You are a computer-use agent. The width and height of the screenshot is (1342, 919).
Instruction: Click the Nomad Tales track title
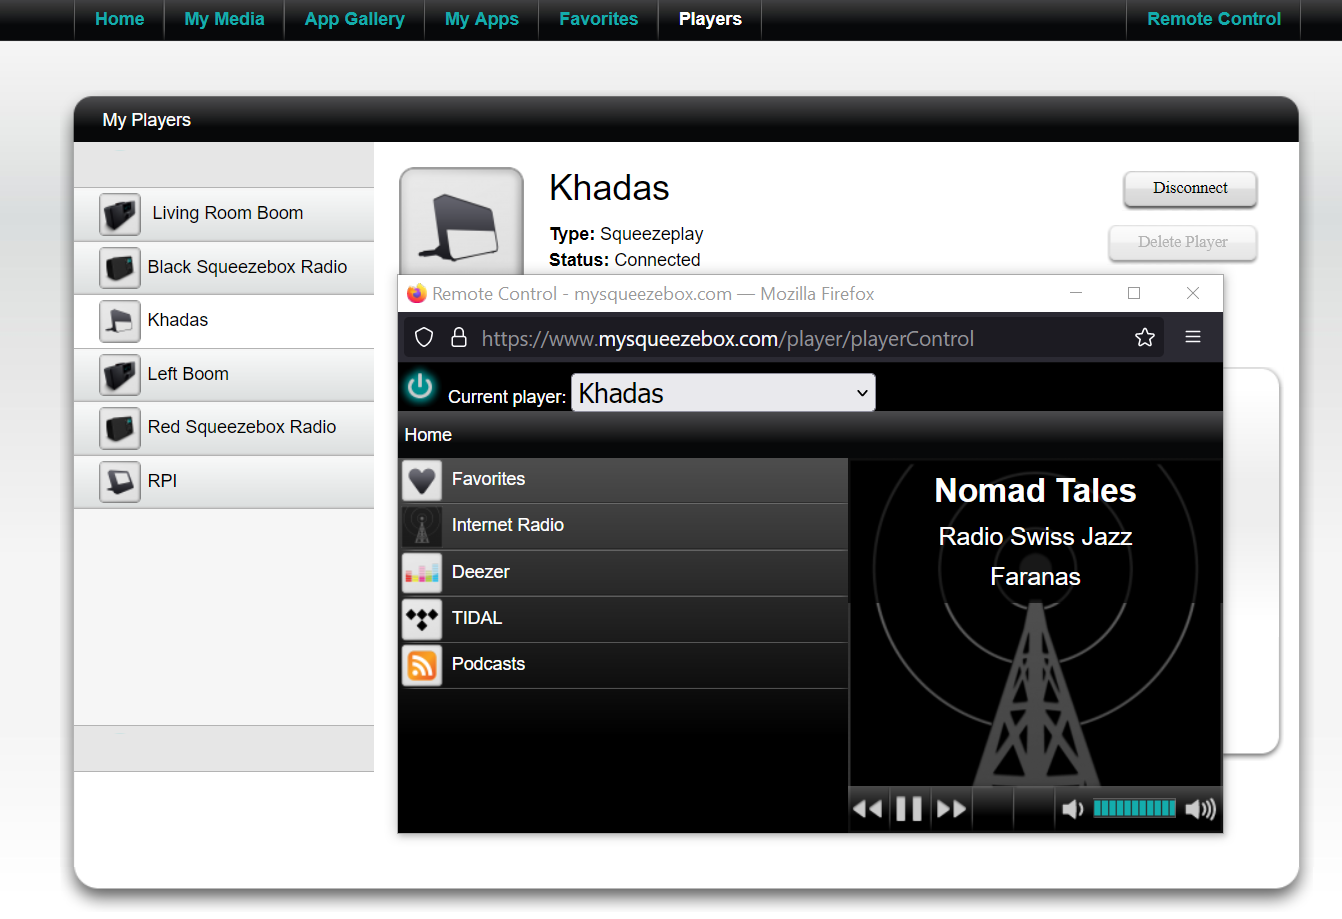(1035, 491)
